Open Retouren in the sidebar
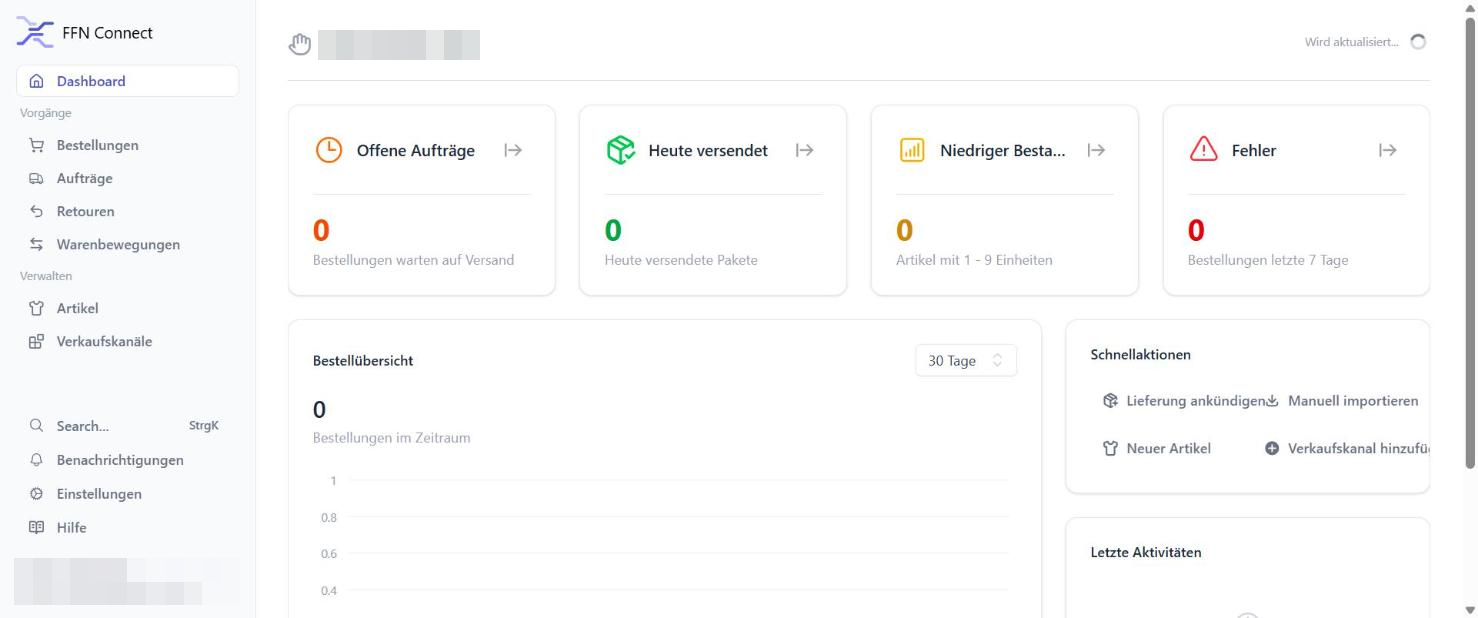This screenshot has width=1478, height=618. (x=128, y=211)
